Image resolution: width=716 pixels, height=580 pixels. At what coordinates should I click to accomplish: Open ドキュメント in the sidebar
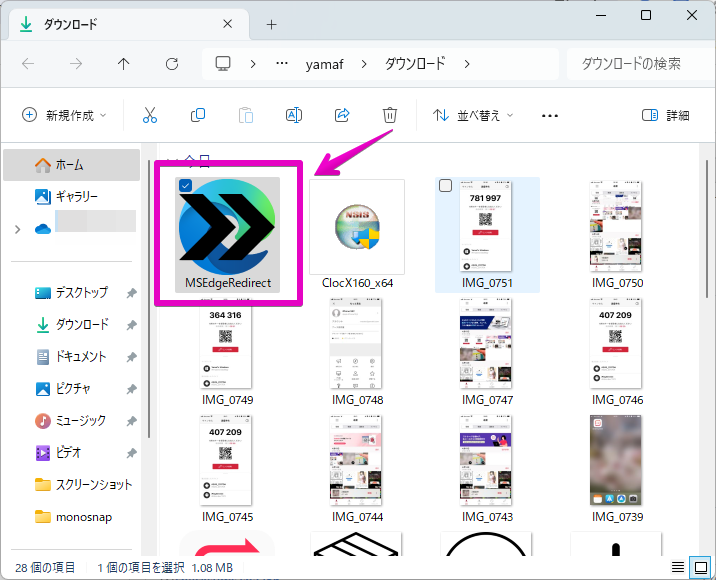coord(71,356)
